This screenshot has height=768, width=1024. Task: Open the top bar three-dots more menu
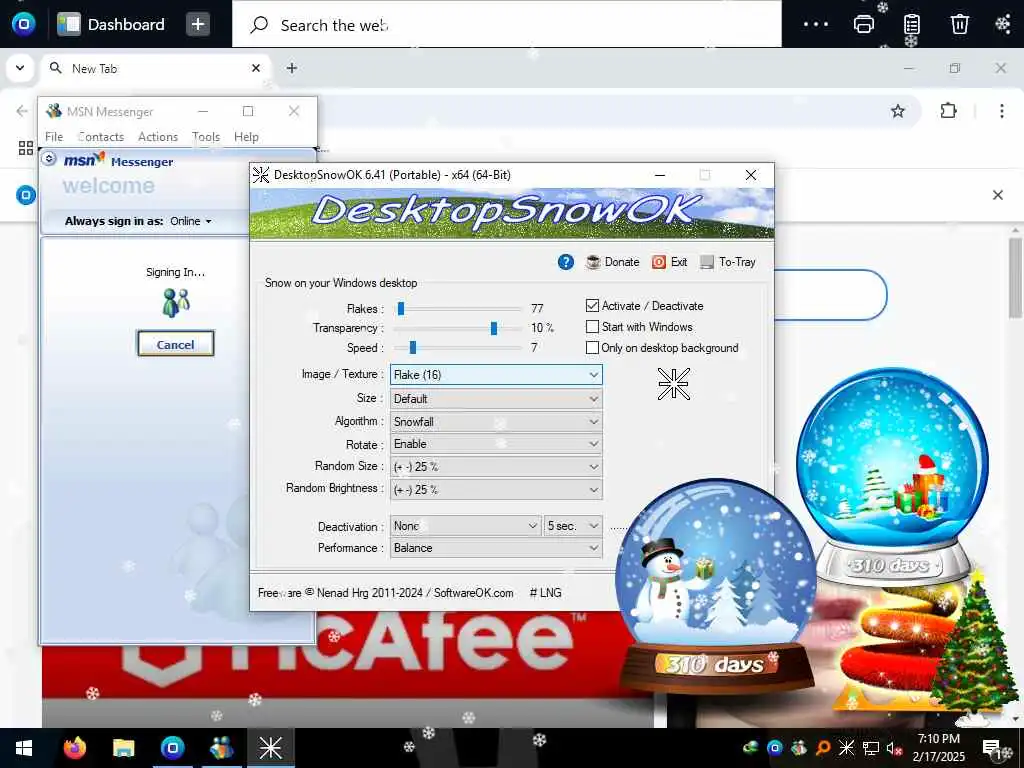(816, 25)
